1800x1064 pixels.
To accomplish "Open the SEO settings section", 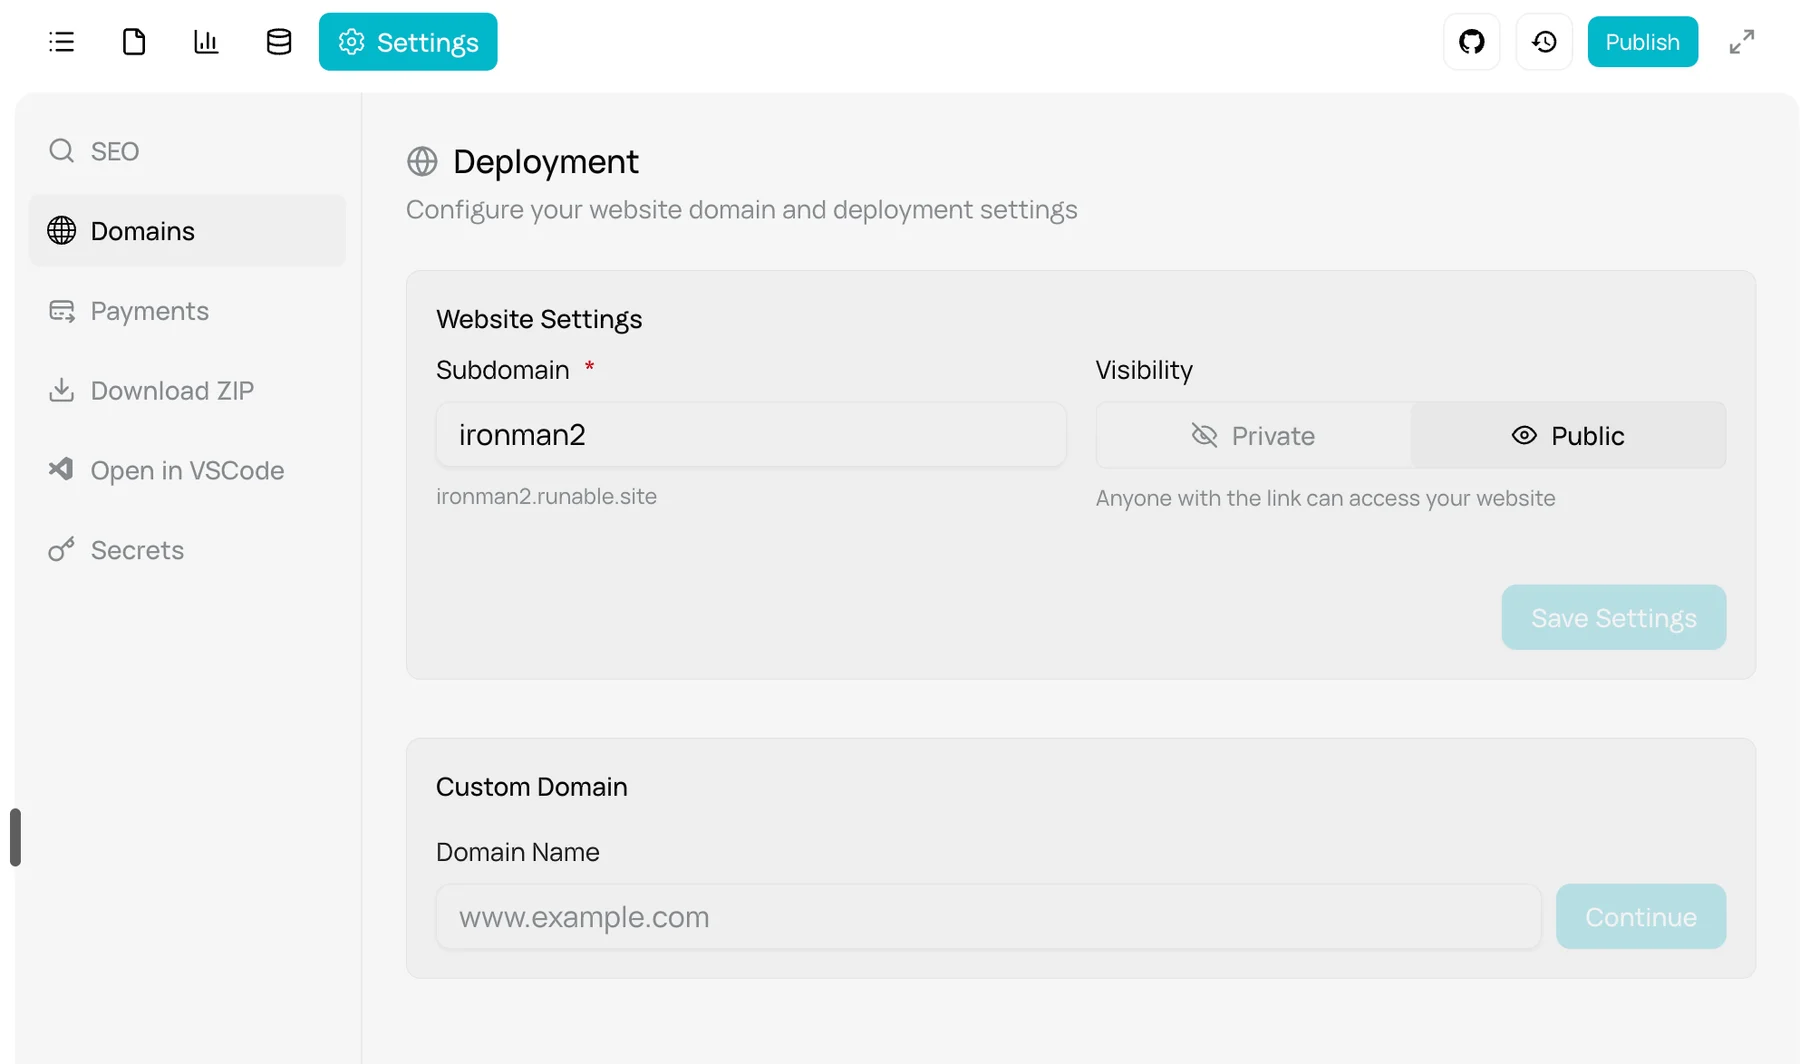I will tap(114, 151).
